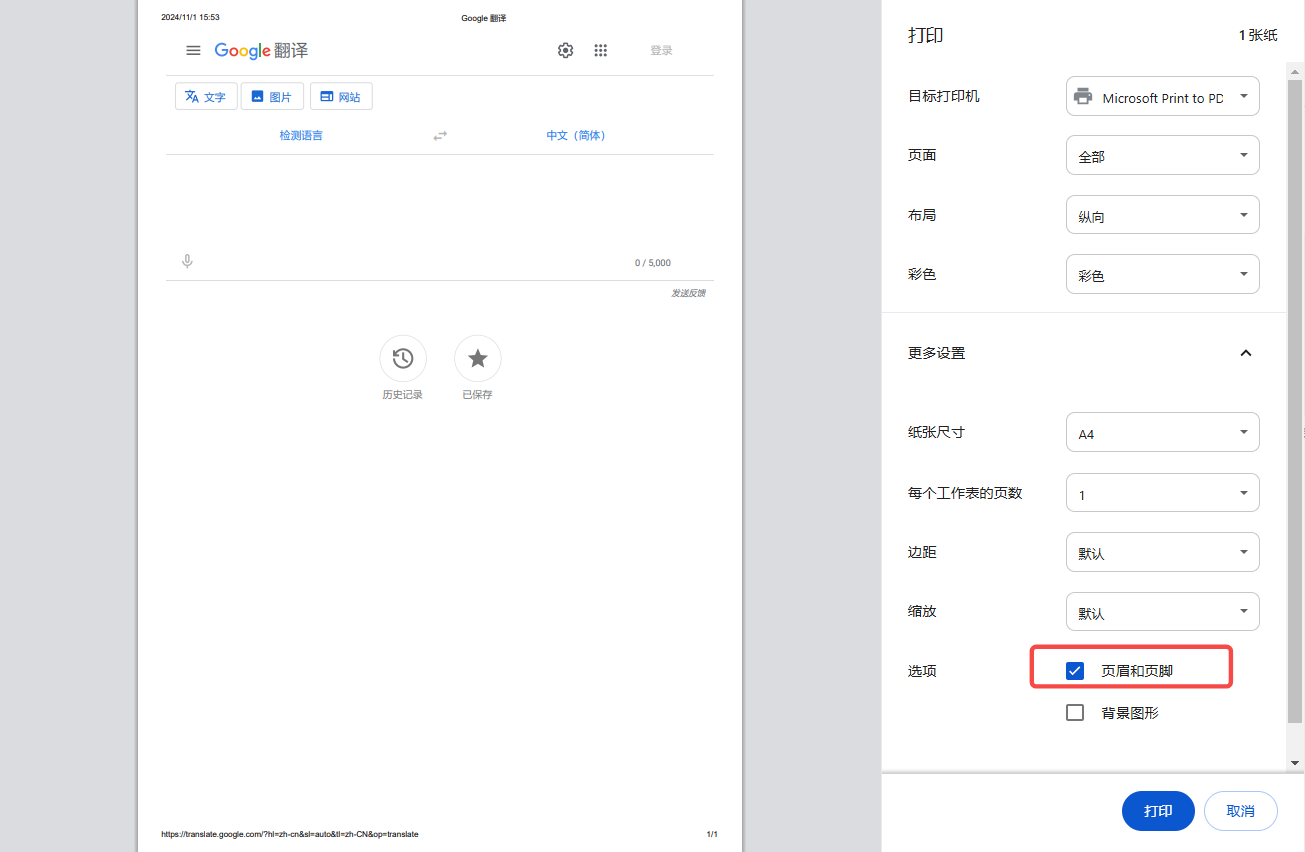Open the 缩放 scale dropdown
1305x852 pixels.
[x=1163, y=612]
